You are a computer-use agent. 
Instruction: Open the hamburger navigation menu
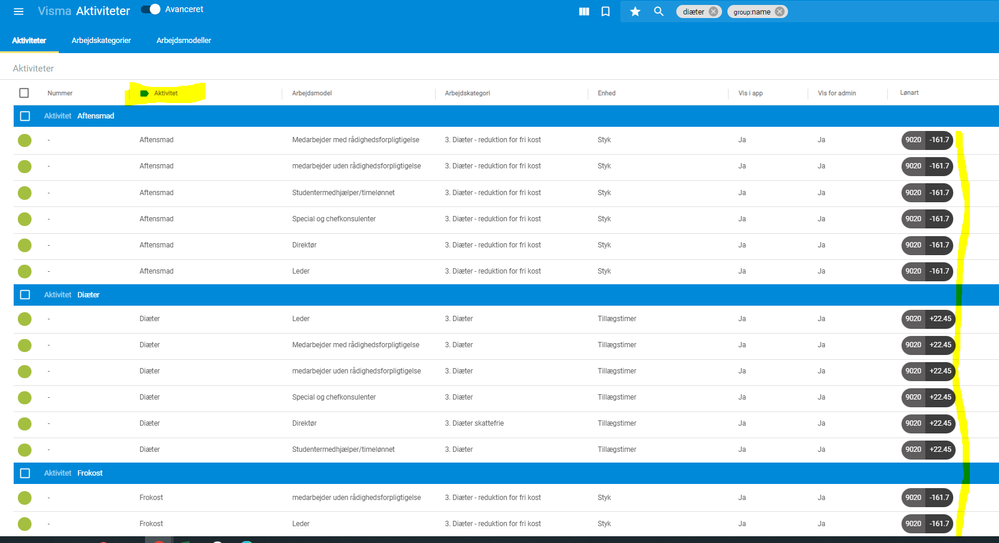coord(18,11)
